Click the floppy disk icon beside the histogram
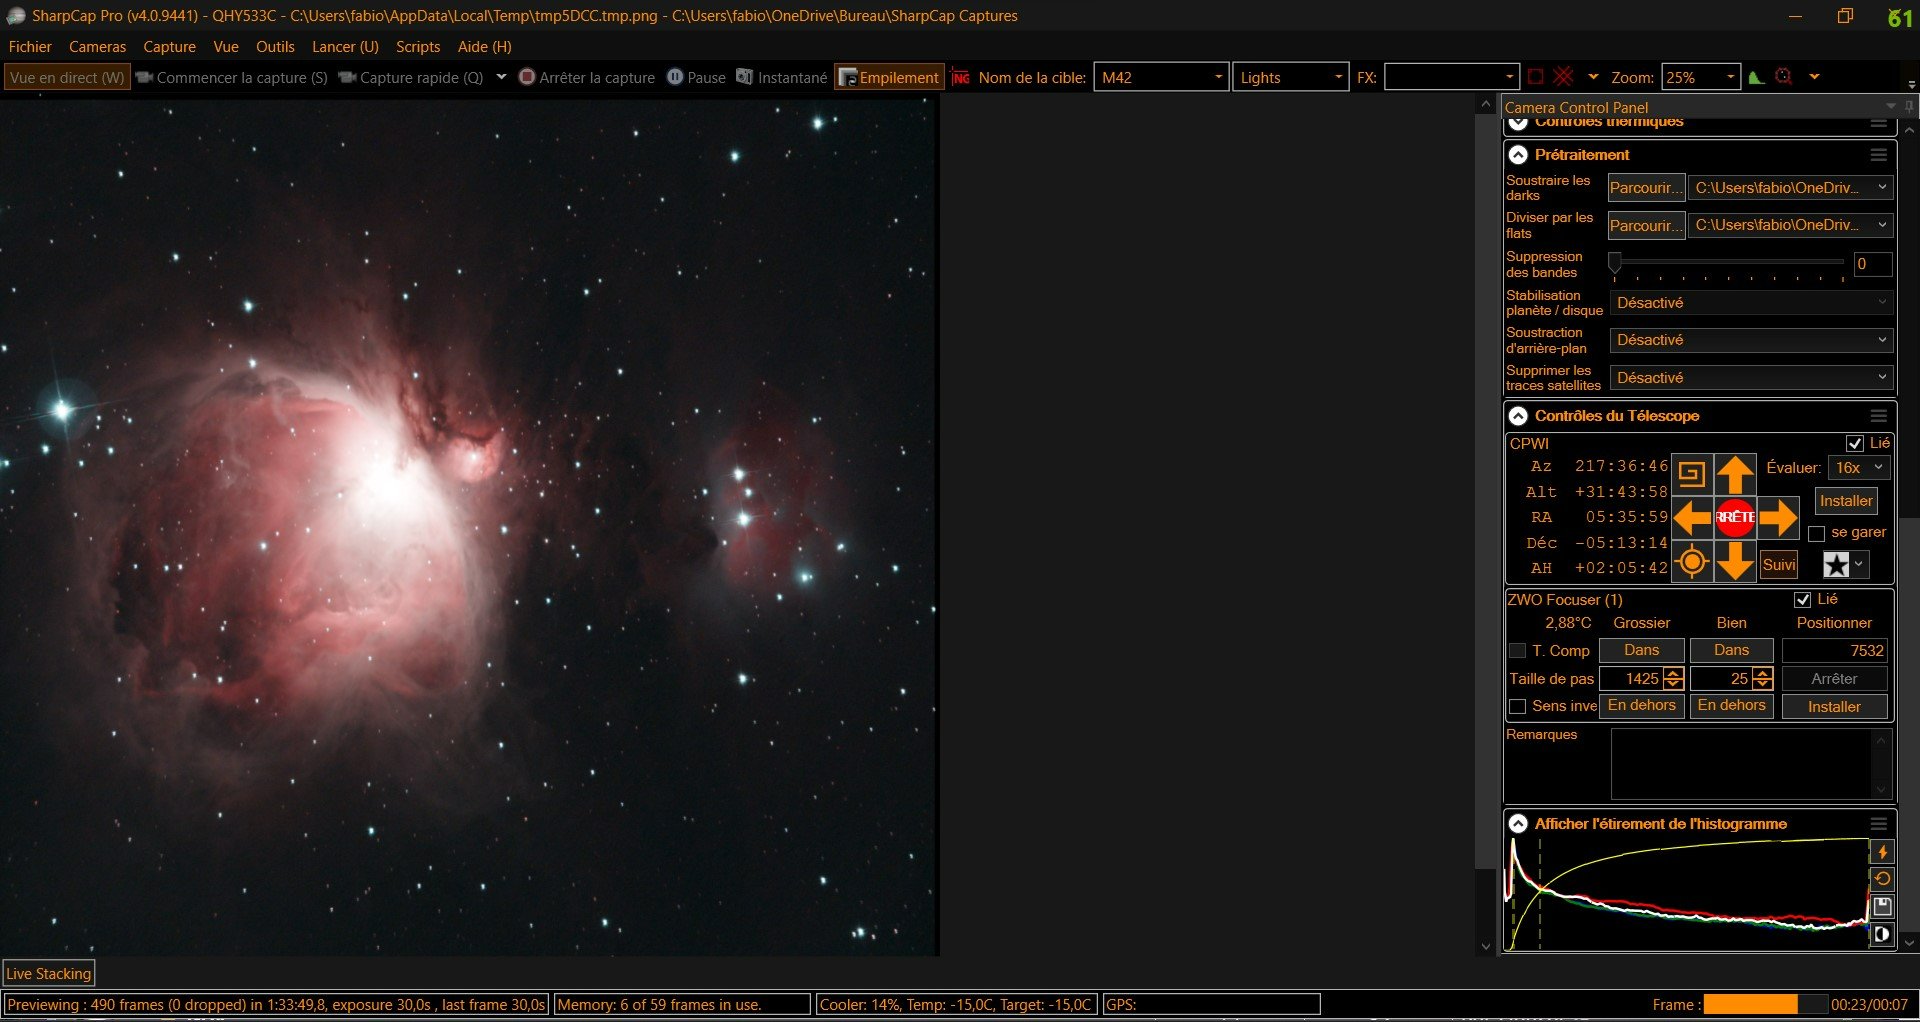 click(x=1882, y=907)
